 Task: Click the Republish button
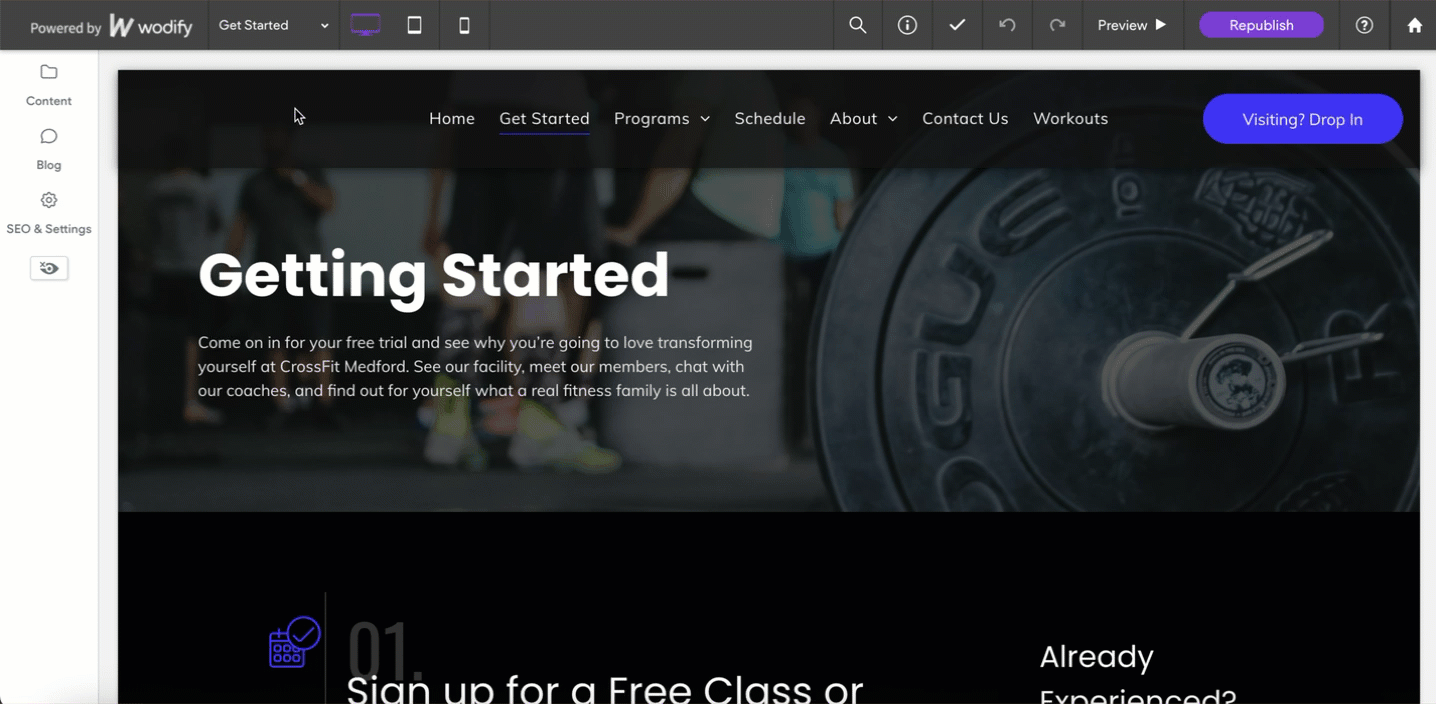coord(1261,25)
